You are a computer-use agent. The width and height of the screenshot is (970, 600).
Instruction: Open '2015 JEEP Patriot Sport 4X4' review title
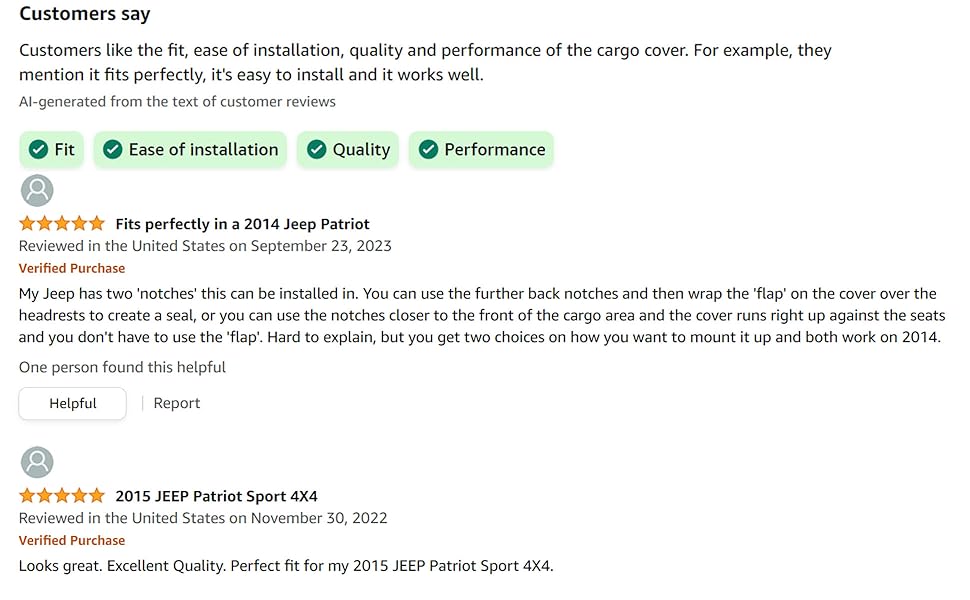tap(217, 496)
